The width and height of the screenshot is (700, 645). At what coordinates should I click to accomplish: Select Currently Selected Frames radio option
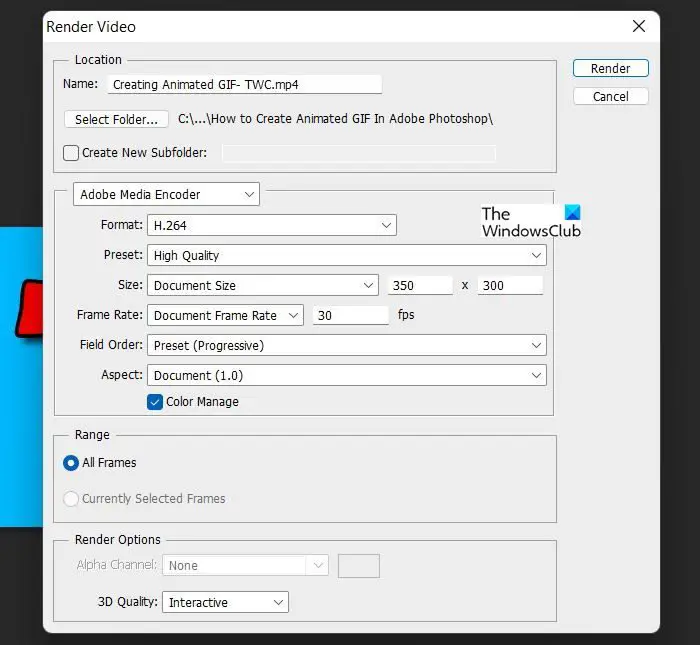(x=71, y=499)
